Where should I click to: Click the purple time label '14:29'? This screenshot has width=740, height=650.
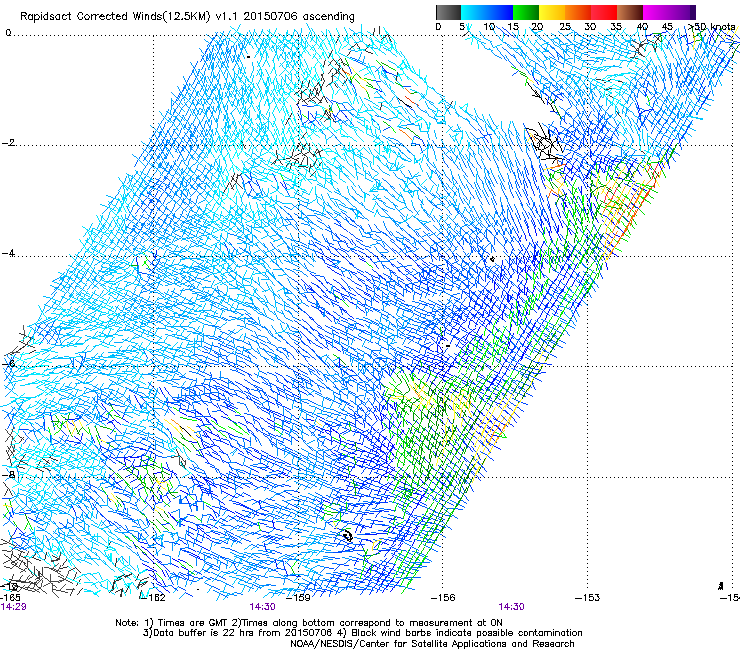pos(13,607)
